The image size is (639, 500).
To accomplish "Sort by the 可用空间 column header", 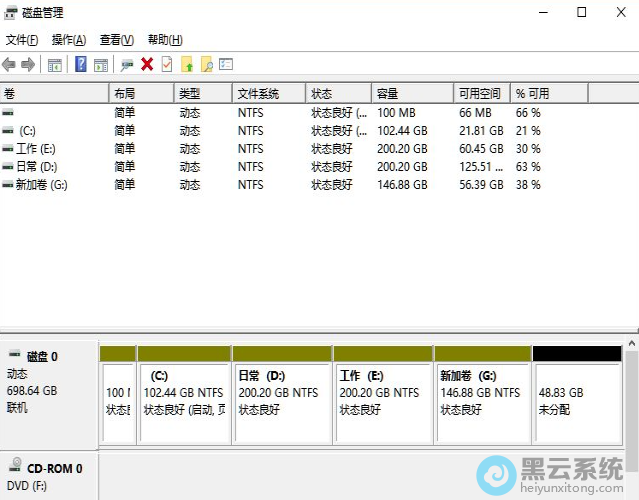I will 479,93.
